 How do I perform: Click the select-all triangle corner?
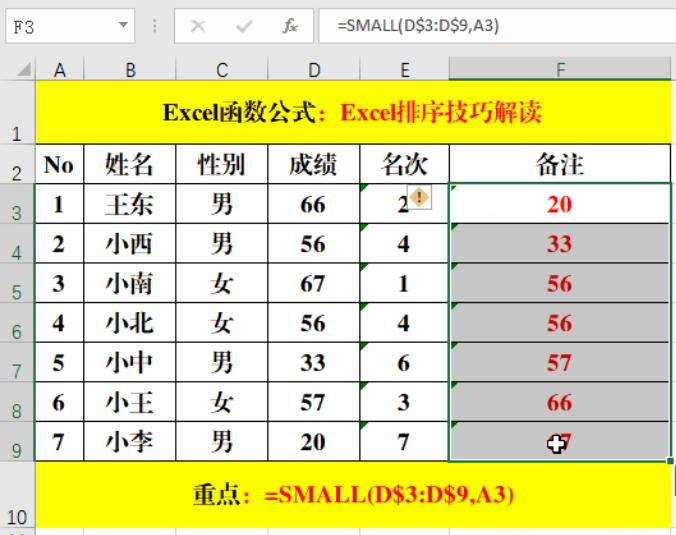tap(24, 69)
